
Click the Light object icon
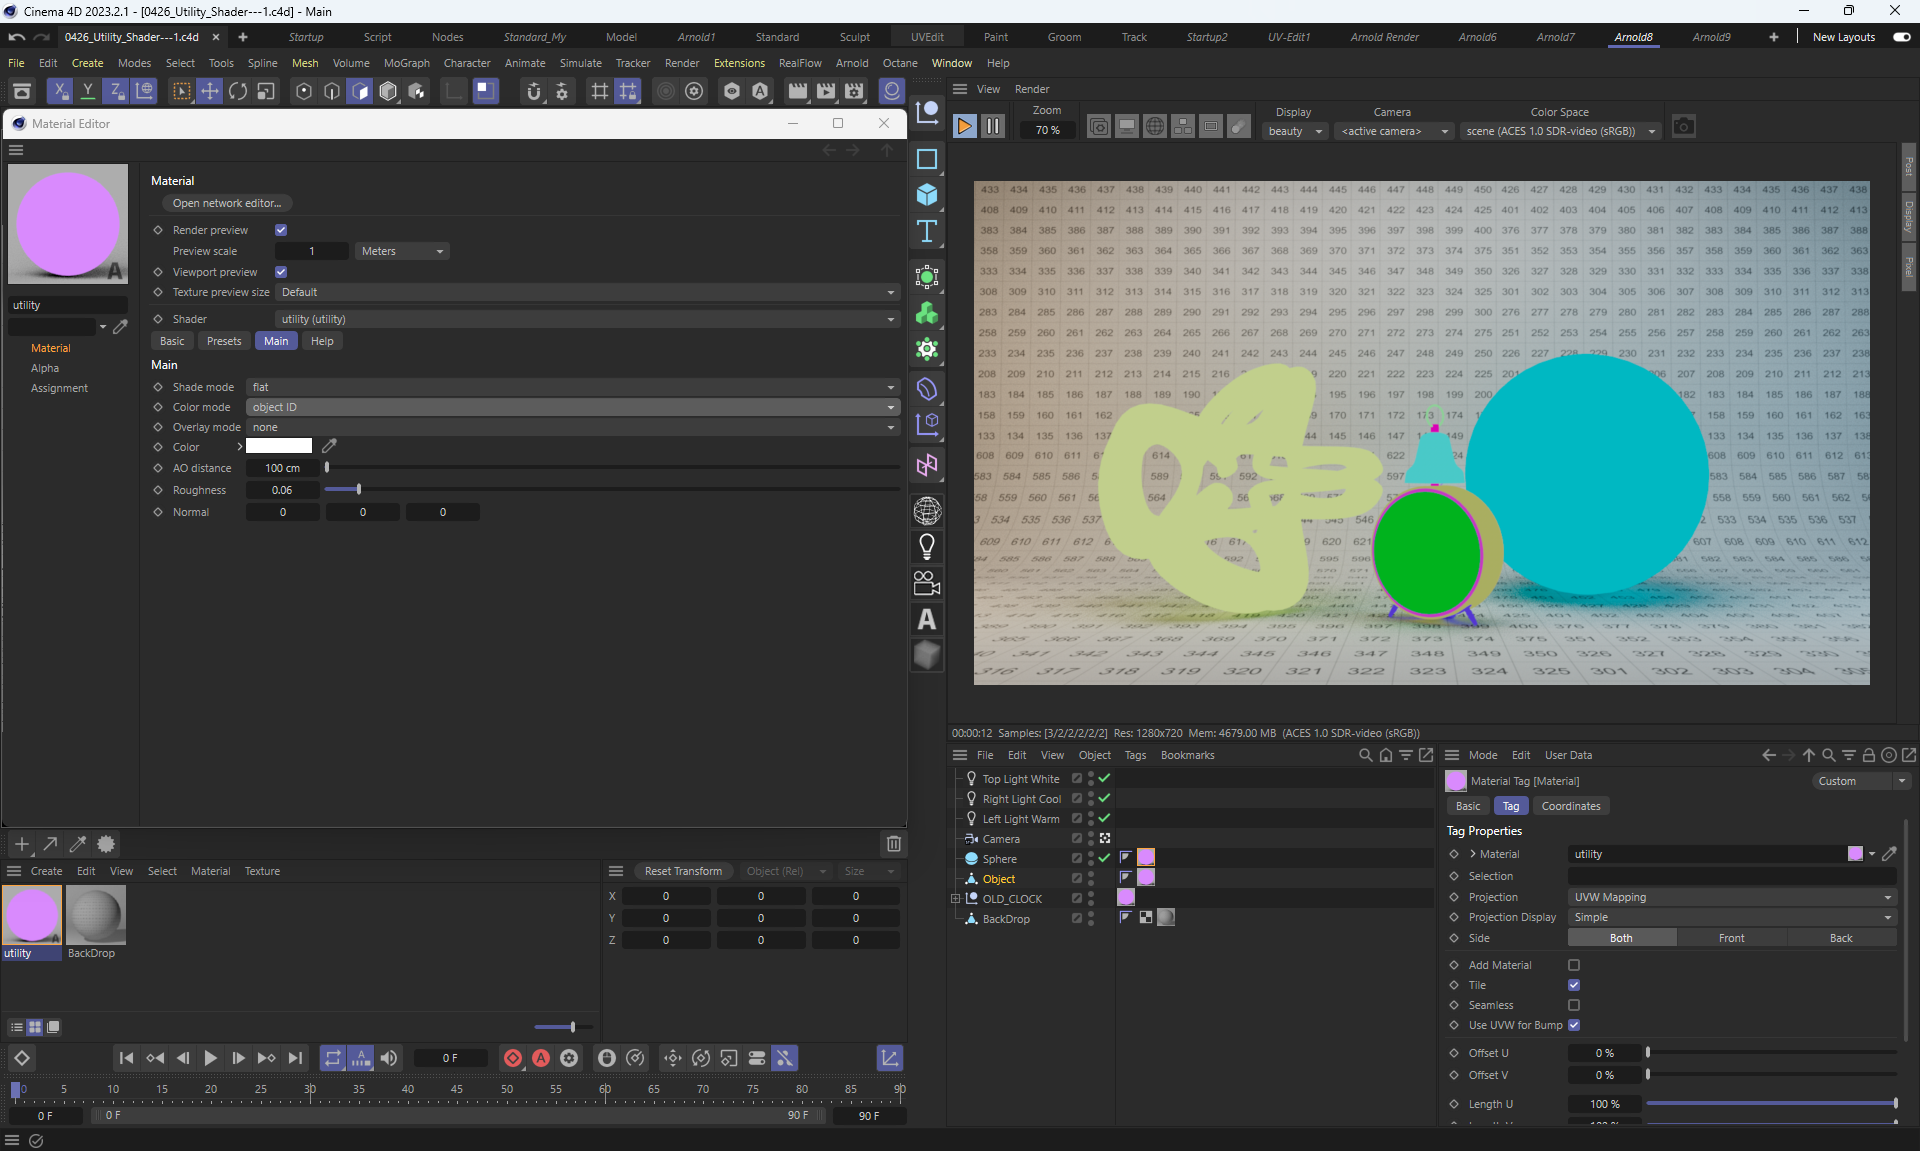(x=927, y=547)
